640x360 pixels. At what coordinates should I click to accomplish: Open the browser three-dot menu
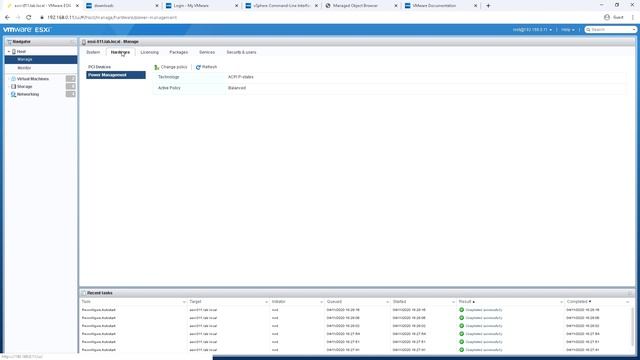coord(633,17)
